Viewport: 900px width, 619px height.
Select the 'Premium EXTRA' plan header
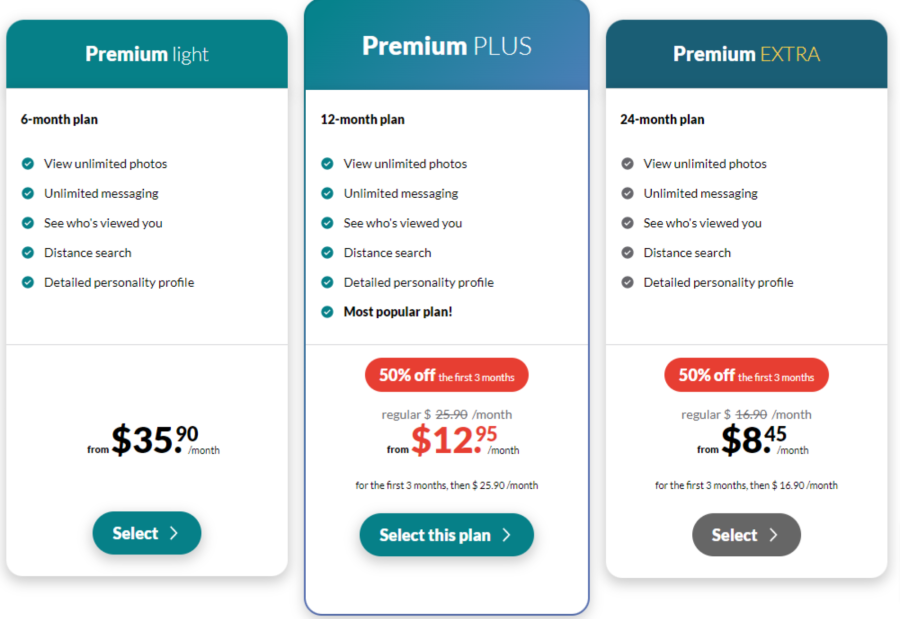click(x=746, y=54)
